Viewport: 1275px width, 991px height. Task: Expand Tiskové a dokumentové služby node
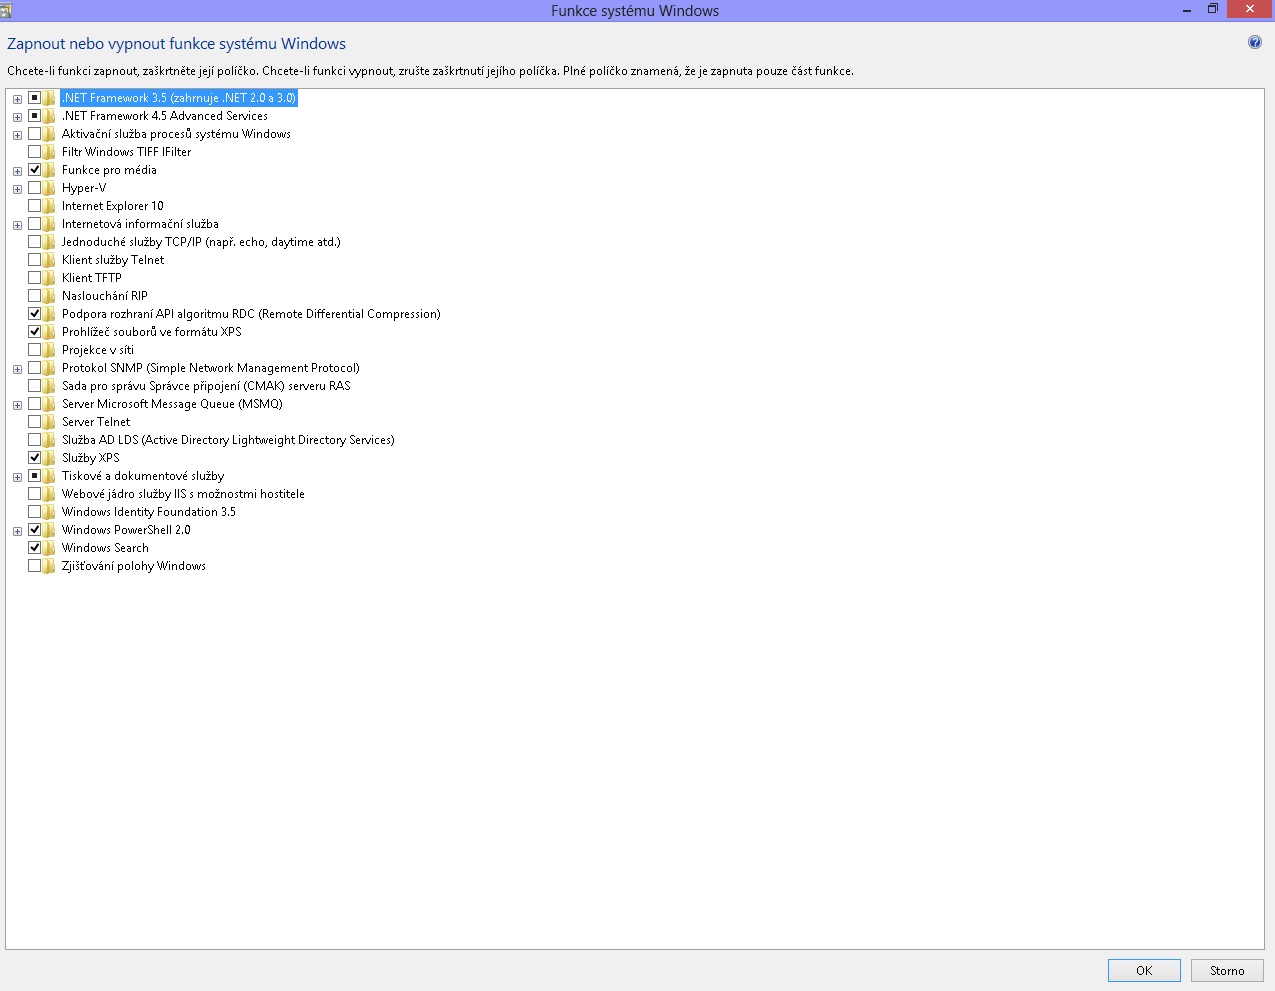coord(17,477)
